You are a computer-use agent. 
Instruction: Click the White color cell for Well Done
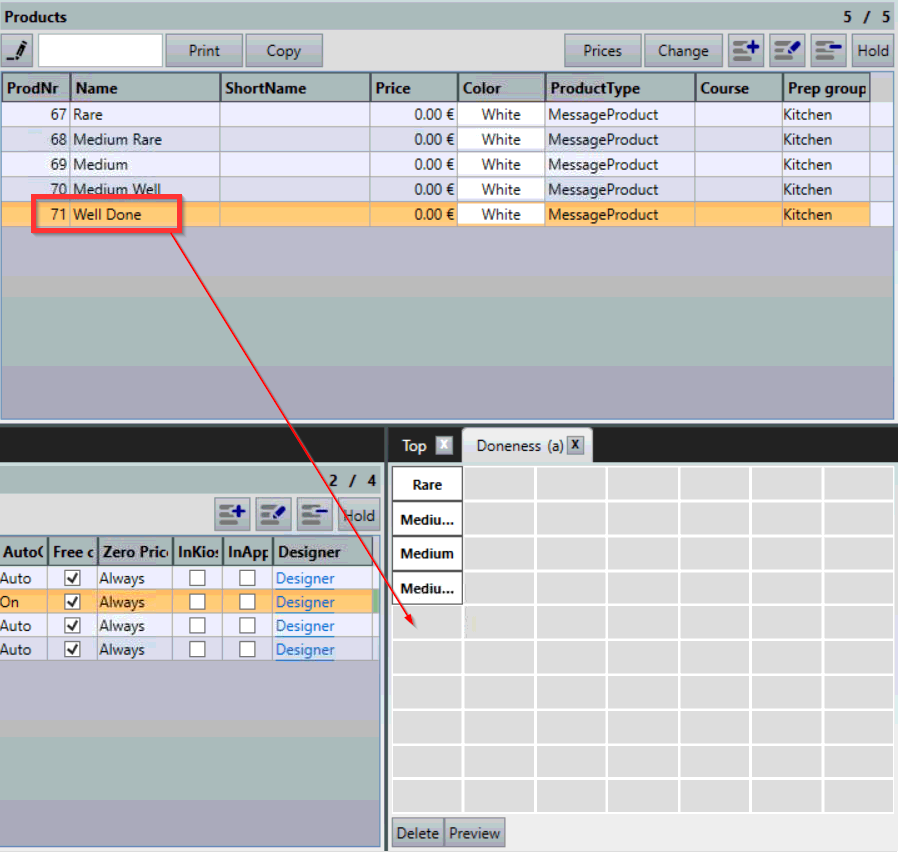tap(501, 214)
